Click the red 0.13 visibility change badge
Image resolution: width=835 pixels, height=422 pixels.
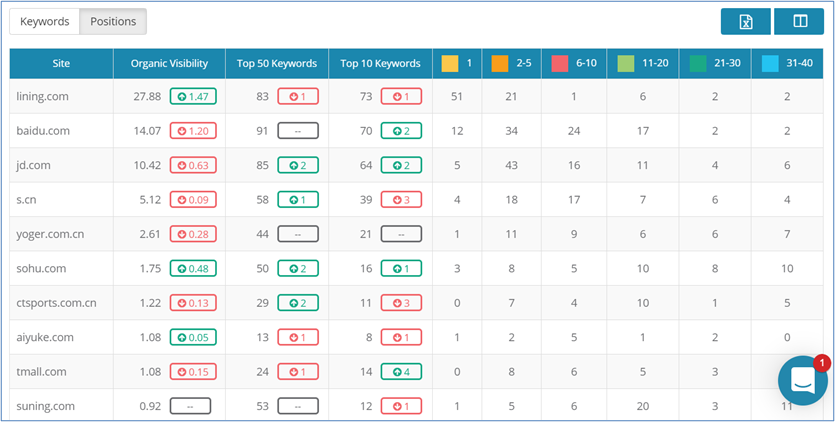193,303
